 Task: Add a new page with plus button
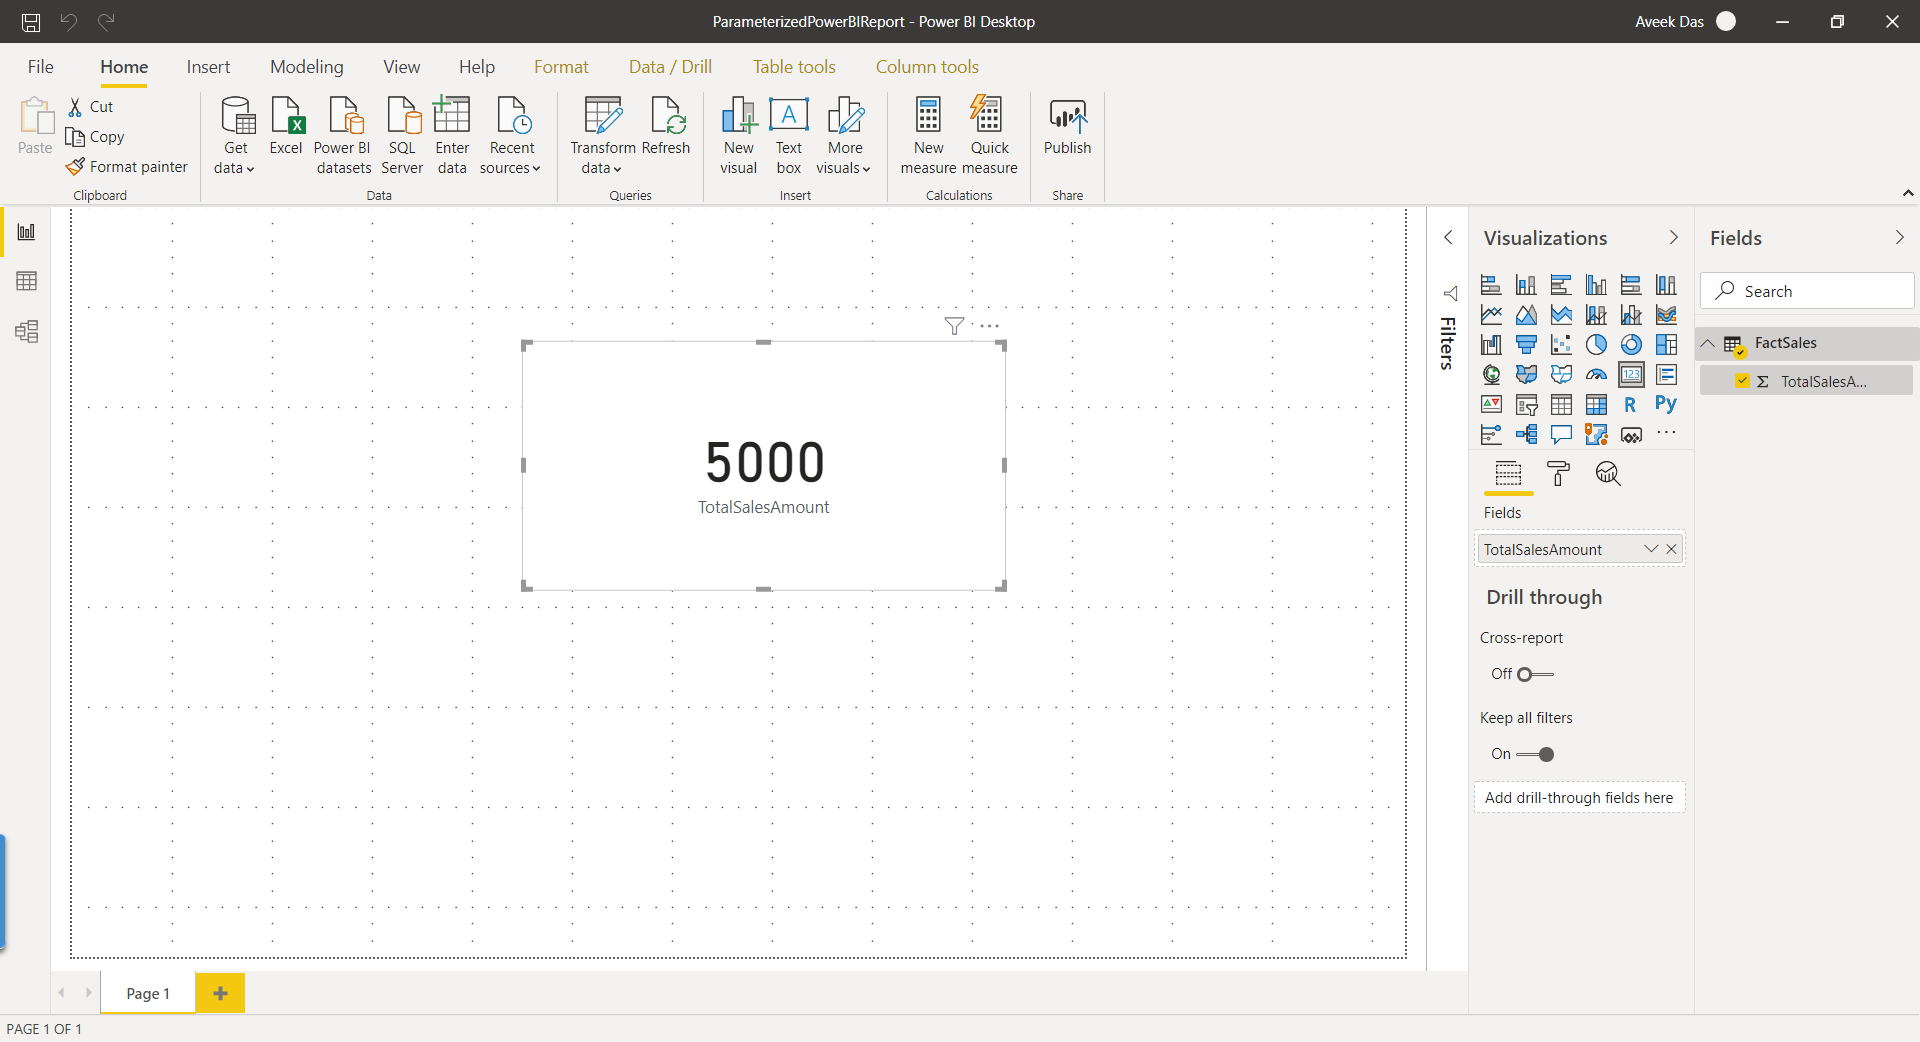tap(220, 993)
